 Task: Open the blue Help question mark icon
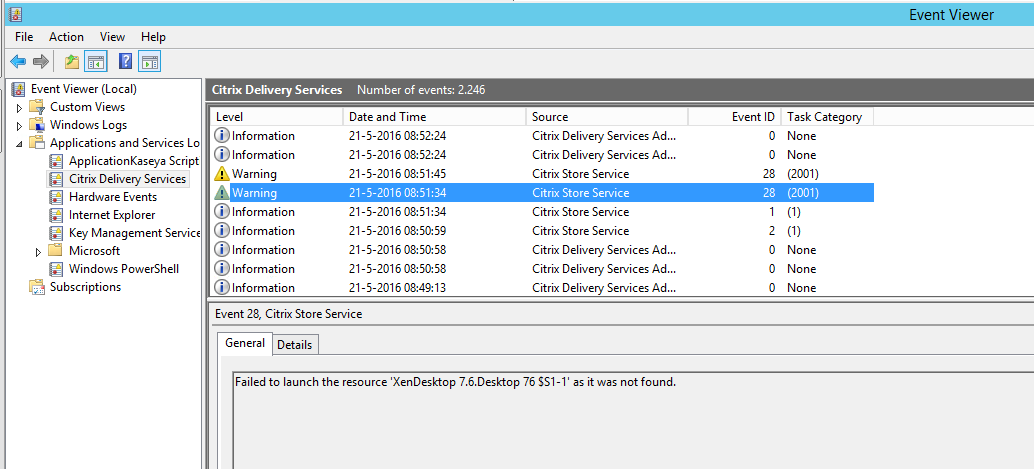pos(125,62)
